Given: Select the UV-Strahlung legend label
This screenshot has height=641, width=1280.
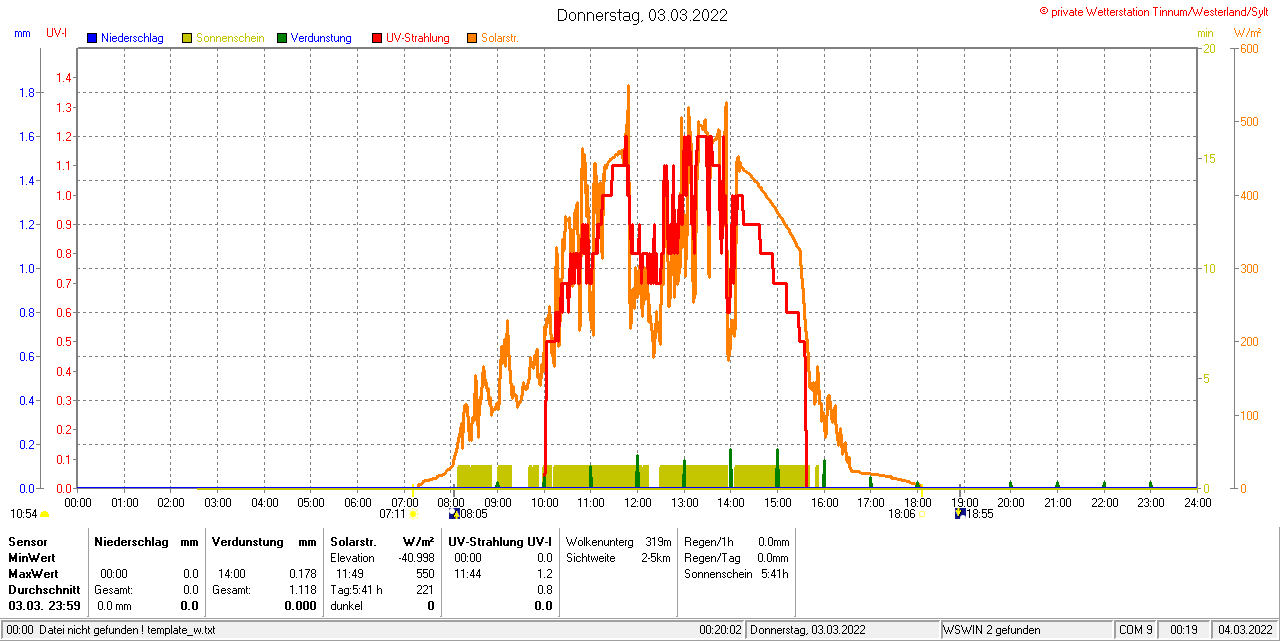Looking at the screenshot, I should (419, 38).
